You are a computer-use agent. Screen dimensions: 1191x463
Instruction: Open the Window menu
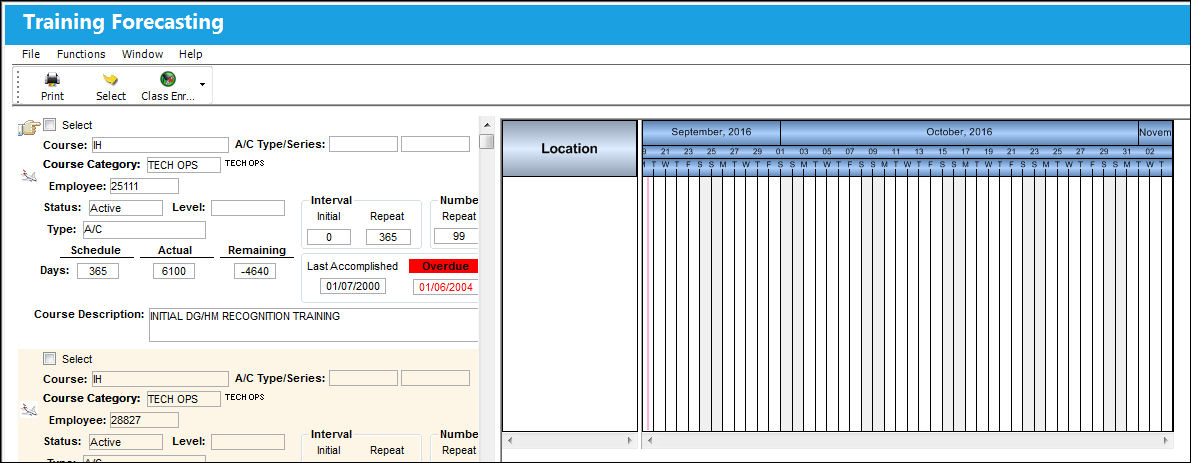[x=143, y=54]
